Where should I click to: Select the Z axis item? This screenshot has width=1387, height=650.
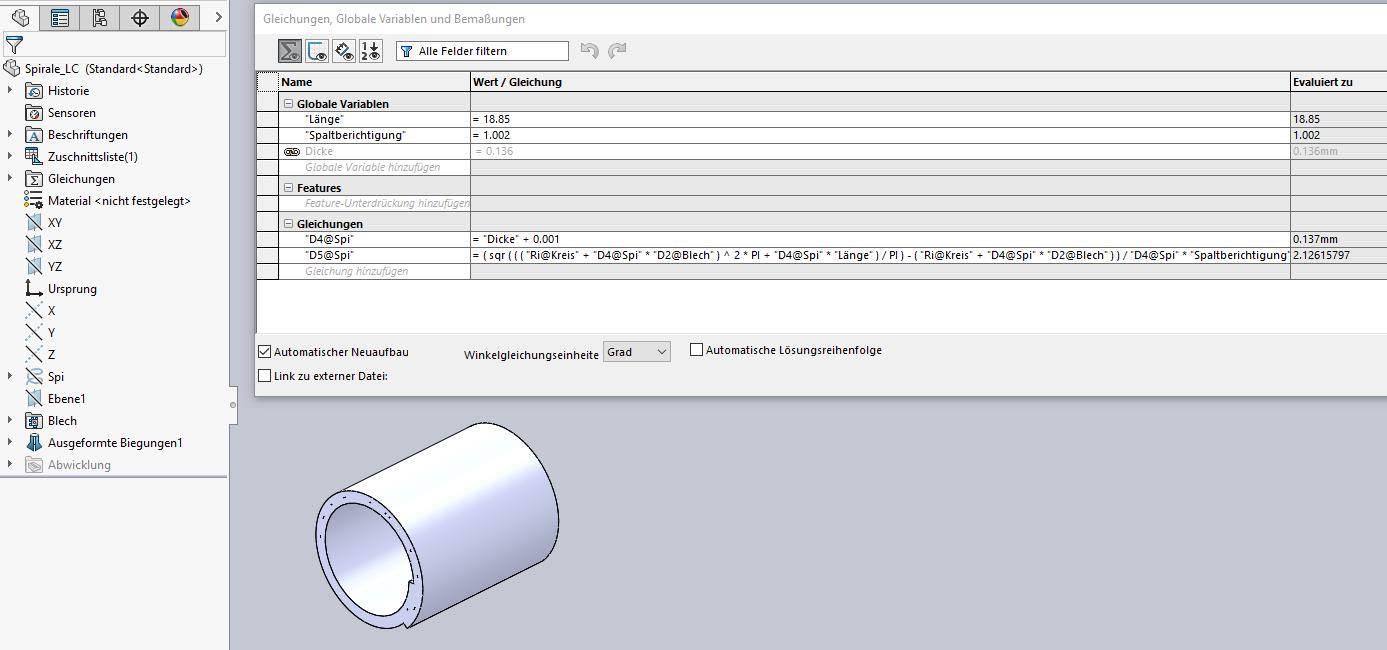coord(40,355)
